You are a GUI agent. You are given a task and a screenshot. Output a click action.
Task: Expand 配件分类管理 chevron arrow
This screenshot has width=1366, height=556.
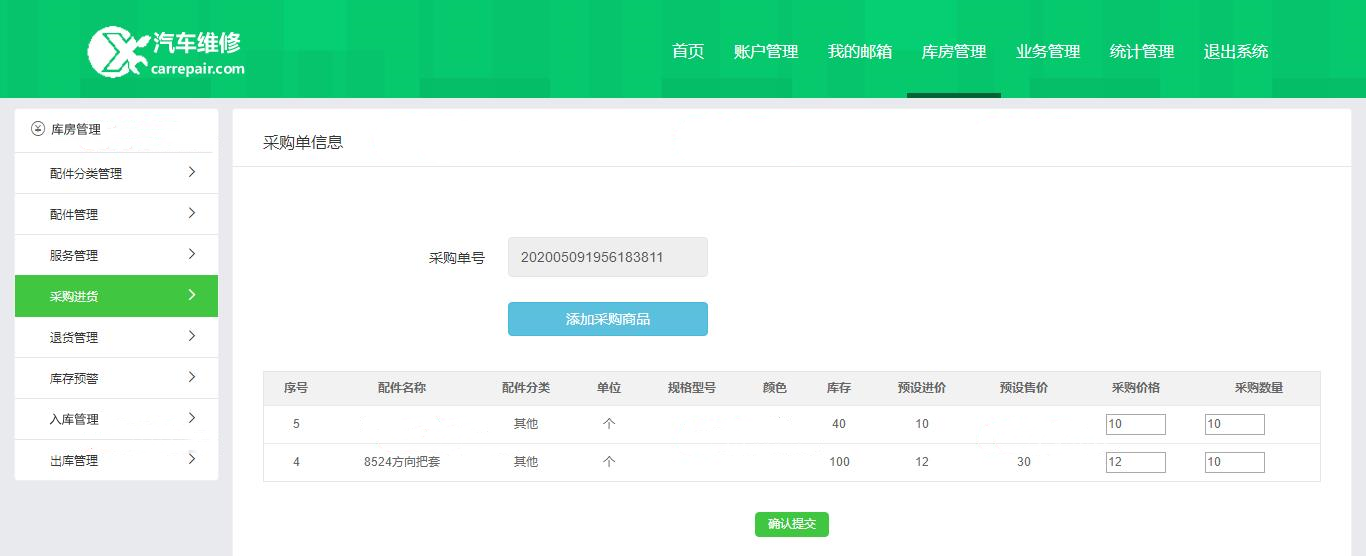coord(191,173)
